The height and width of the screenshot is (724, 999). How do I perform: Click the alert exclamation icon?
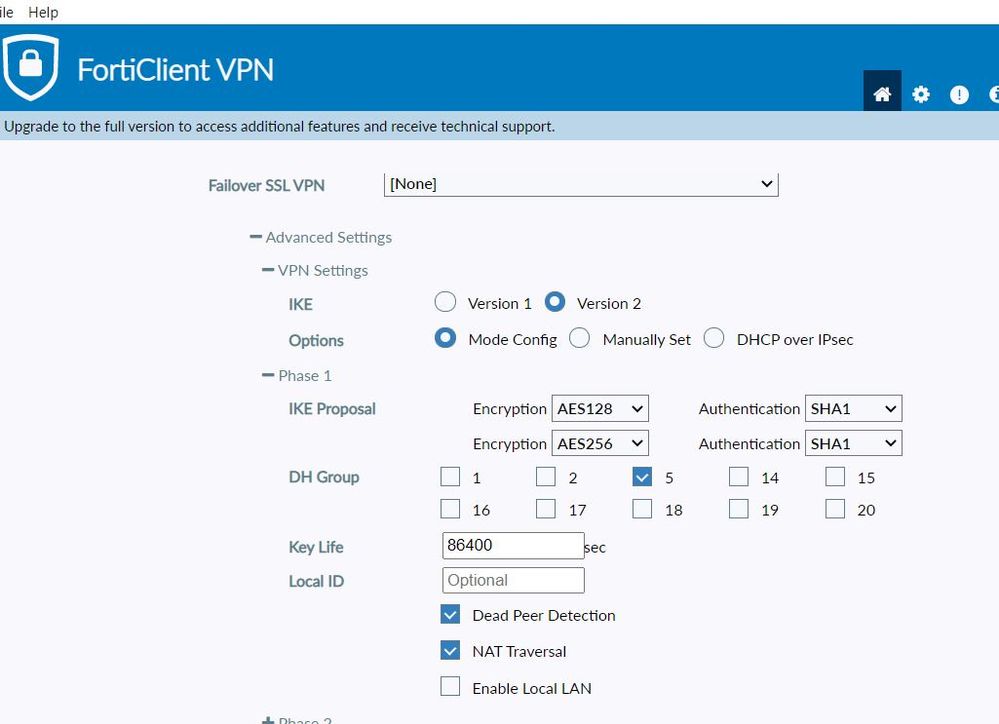[x=959, y=95]
